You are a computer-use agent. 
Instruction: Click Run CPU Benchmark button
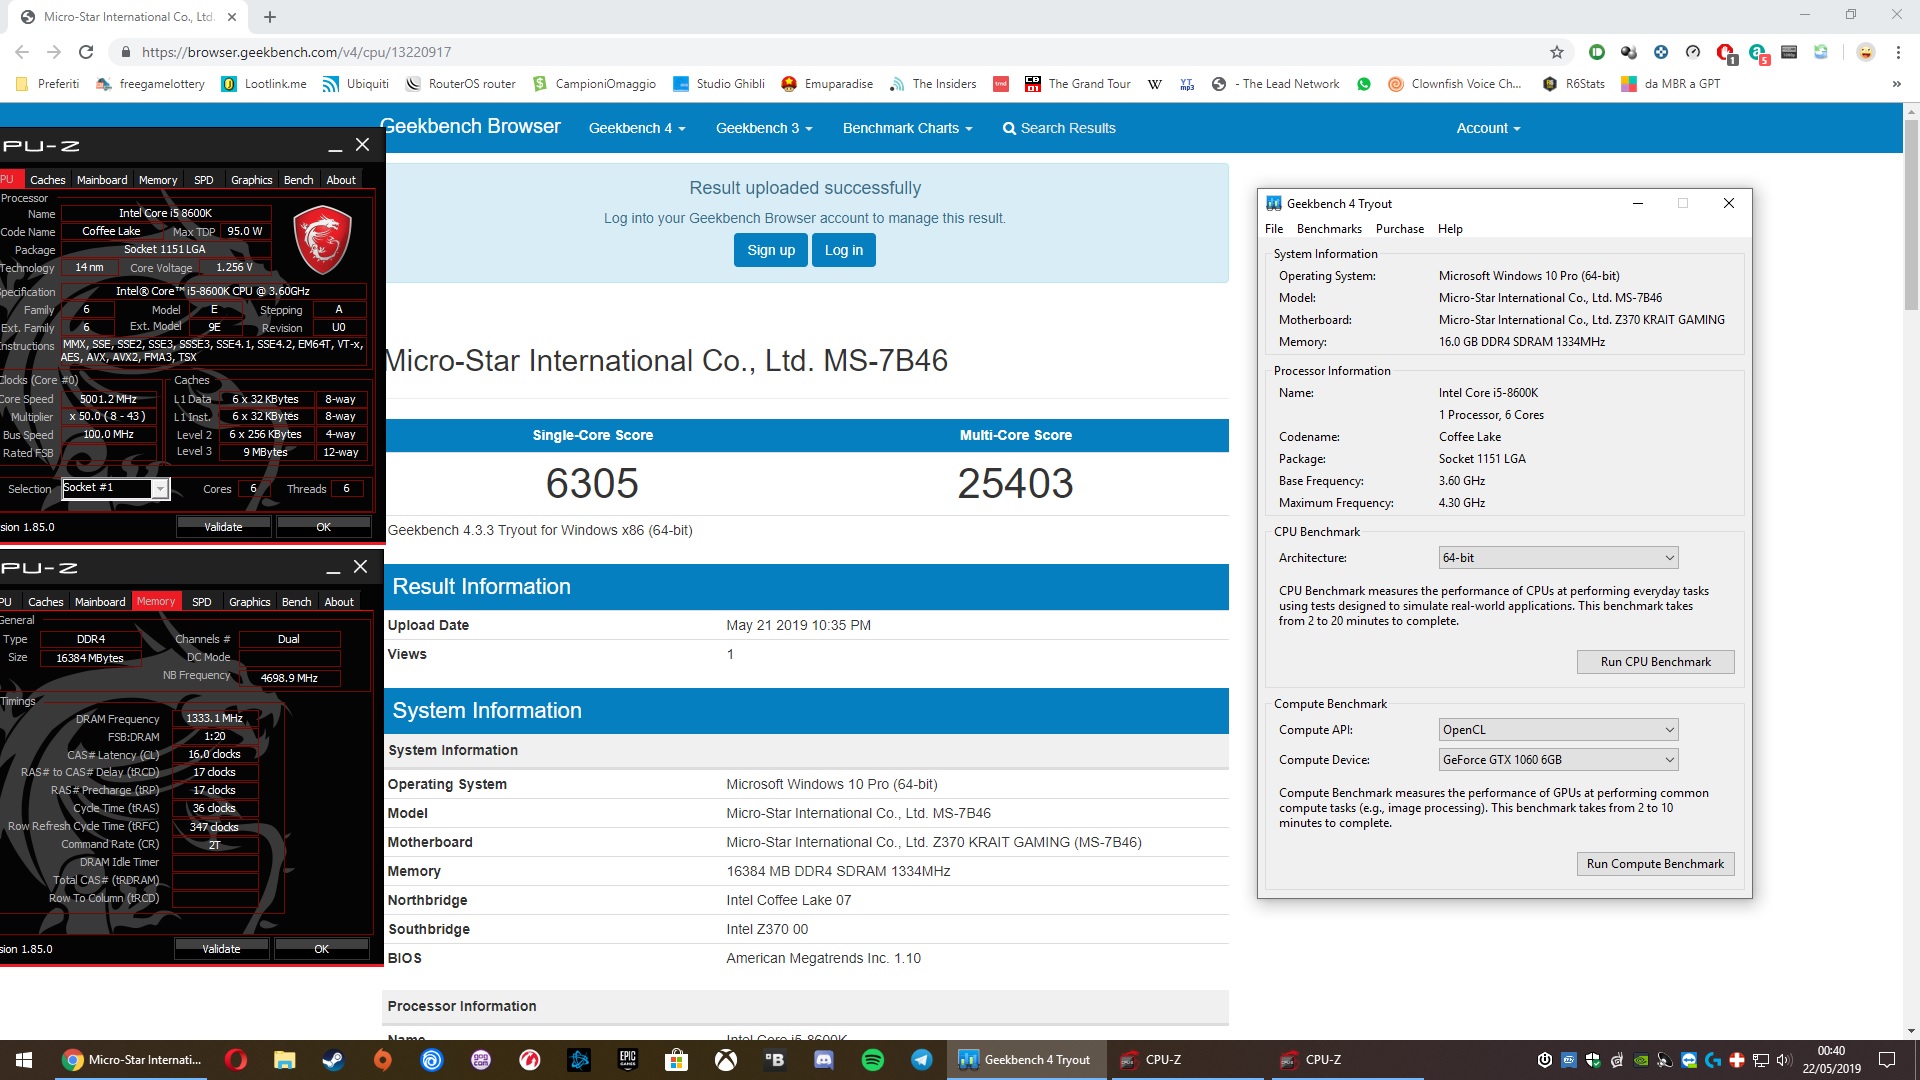pyautogui.click(x=1655, y=662)
